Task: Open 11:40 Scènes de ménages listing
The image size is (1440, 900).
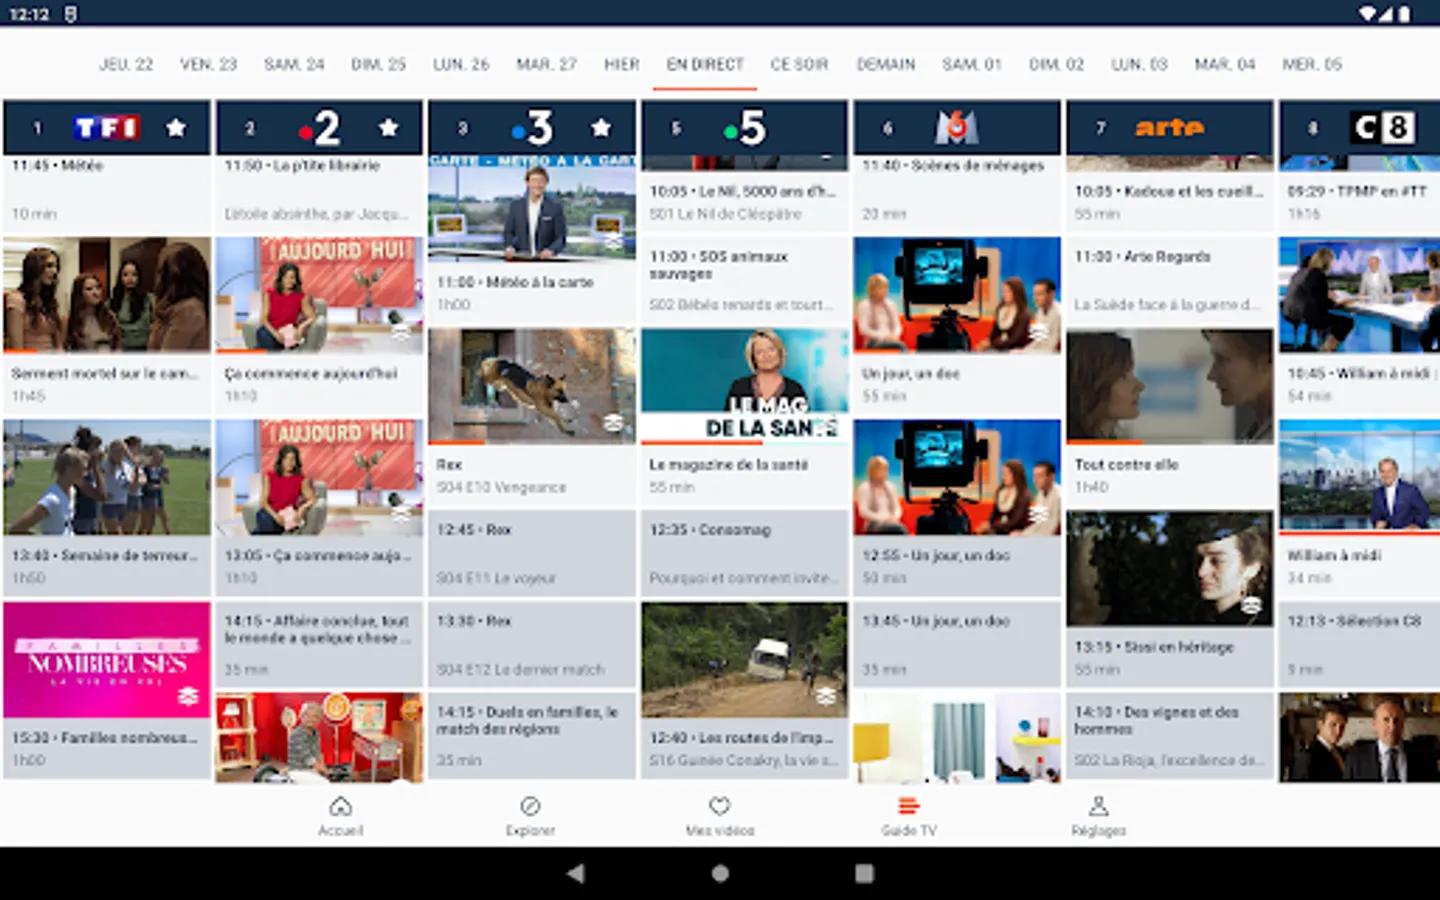Action: point(957,193)
